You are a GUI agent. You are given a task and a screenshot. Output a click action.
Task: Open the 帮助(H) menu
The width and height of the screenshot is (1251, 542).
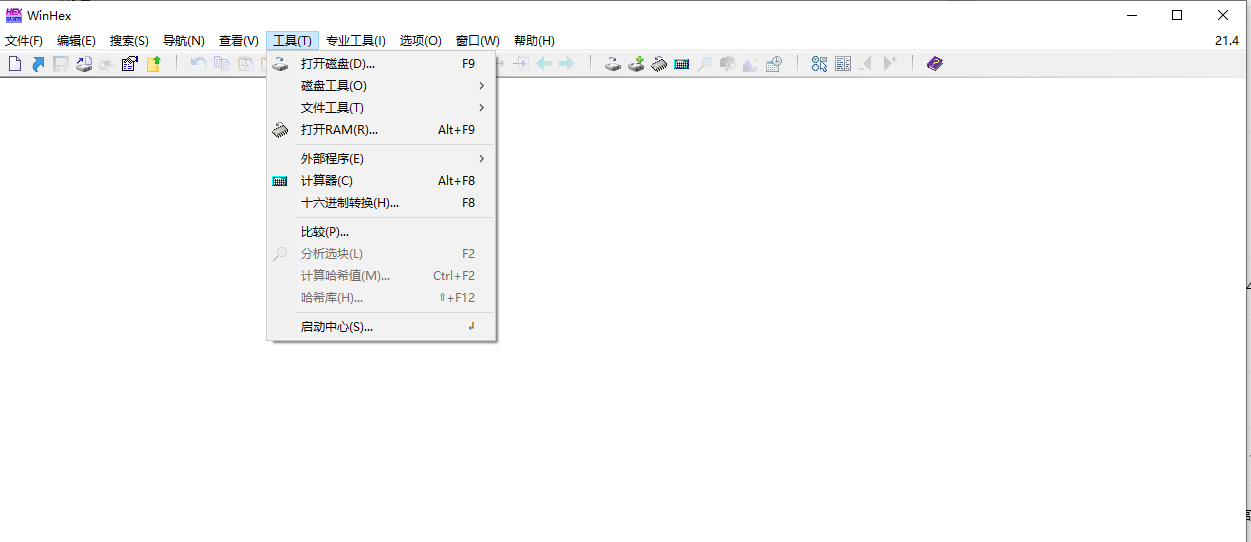(534, 41)
